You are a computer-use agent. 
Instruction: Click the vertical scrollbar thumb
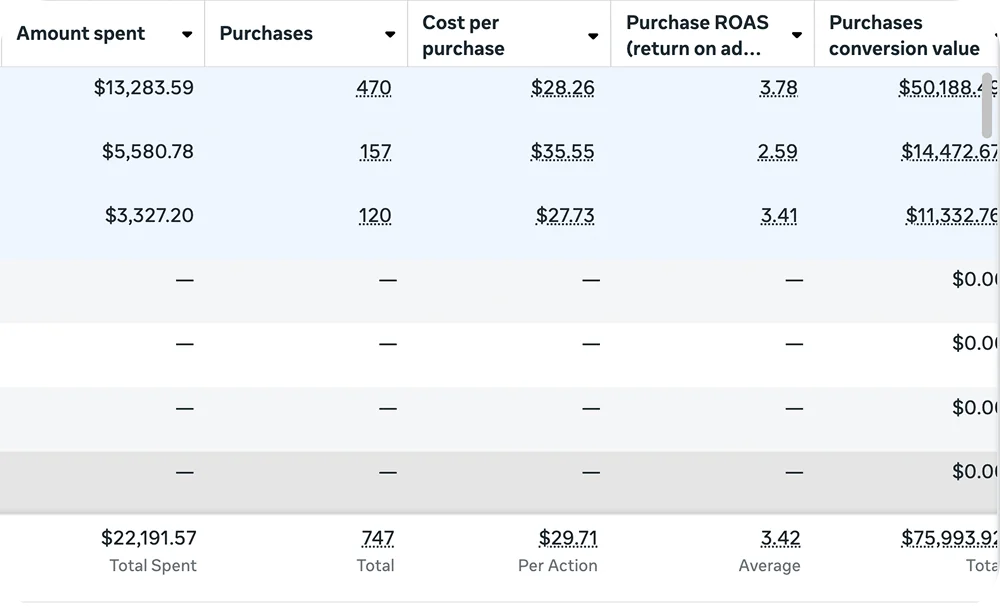coord(987,105)
